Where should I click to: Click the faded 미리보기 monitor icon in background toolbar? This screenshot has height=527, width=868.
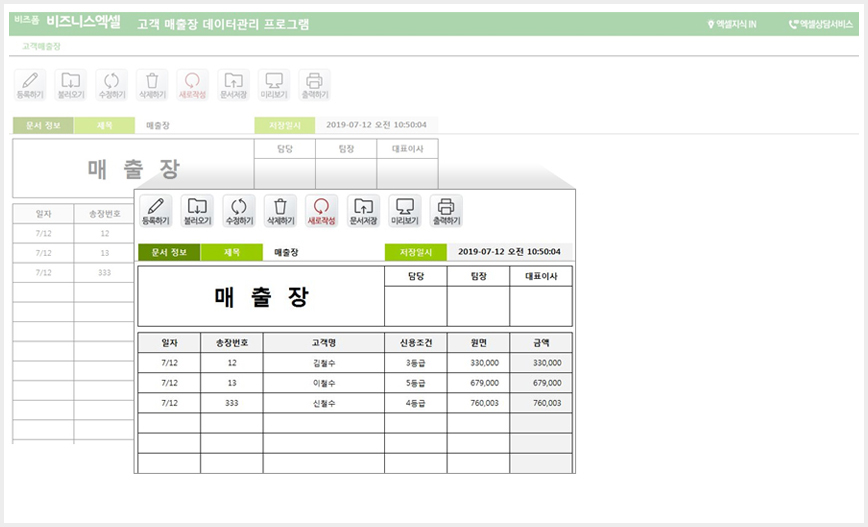pyautogui.click(x=274, y=85)
